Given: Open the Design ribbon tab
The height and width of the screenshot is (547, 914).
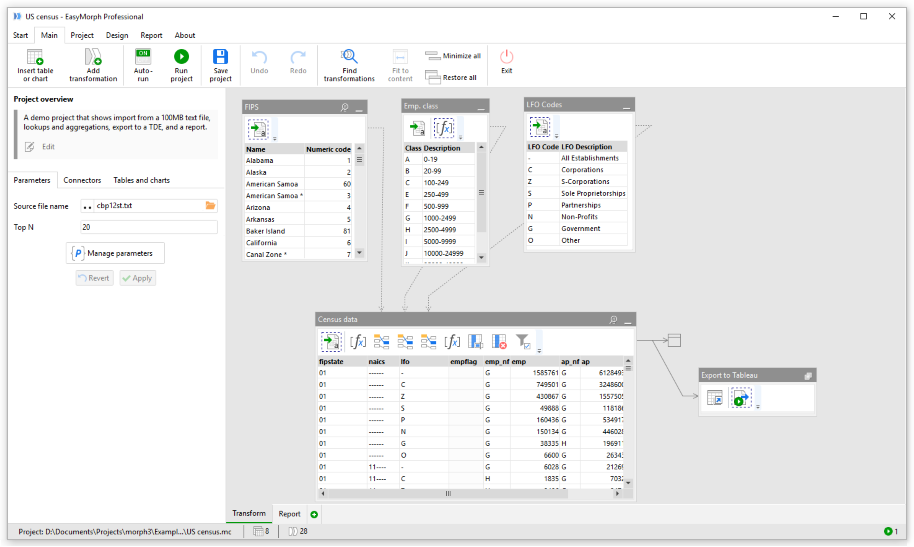Looking at the screenshot, I should click(x=117, y=36).
